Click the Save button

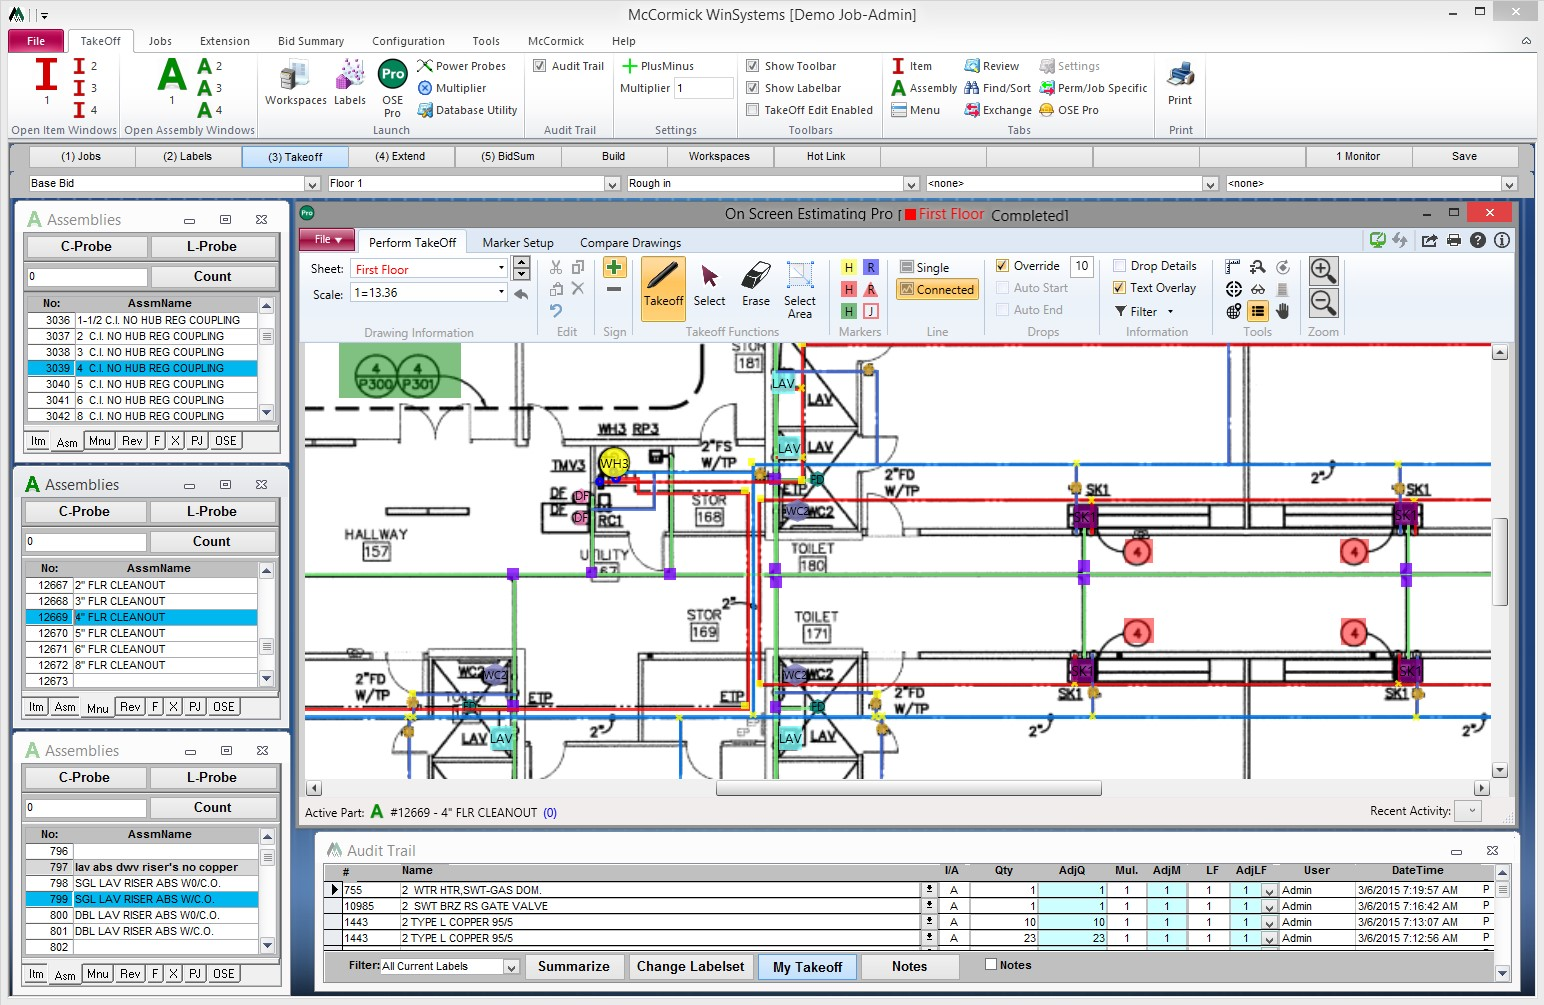coord(1465,157)
